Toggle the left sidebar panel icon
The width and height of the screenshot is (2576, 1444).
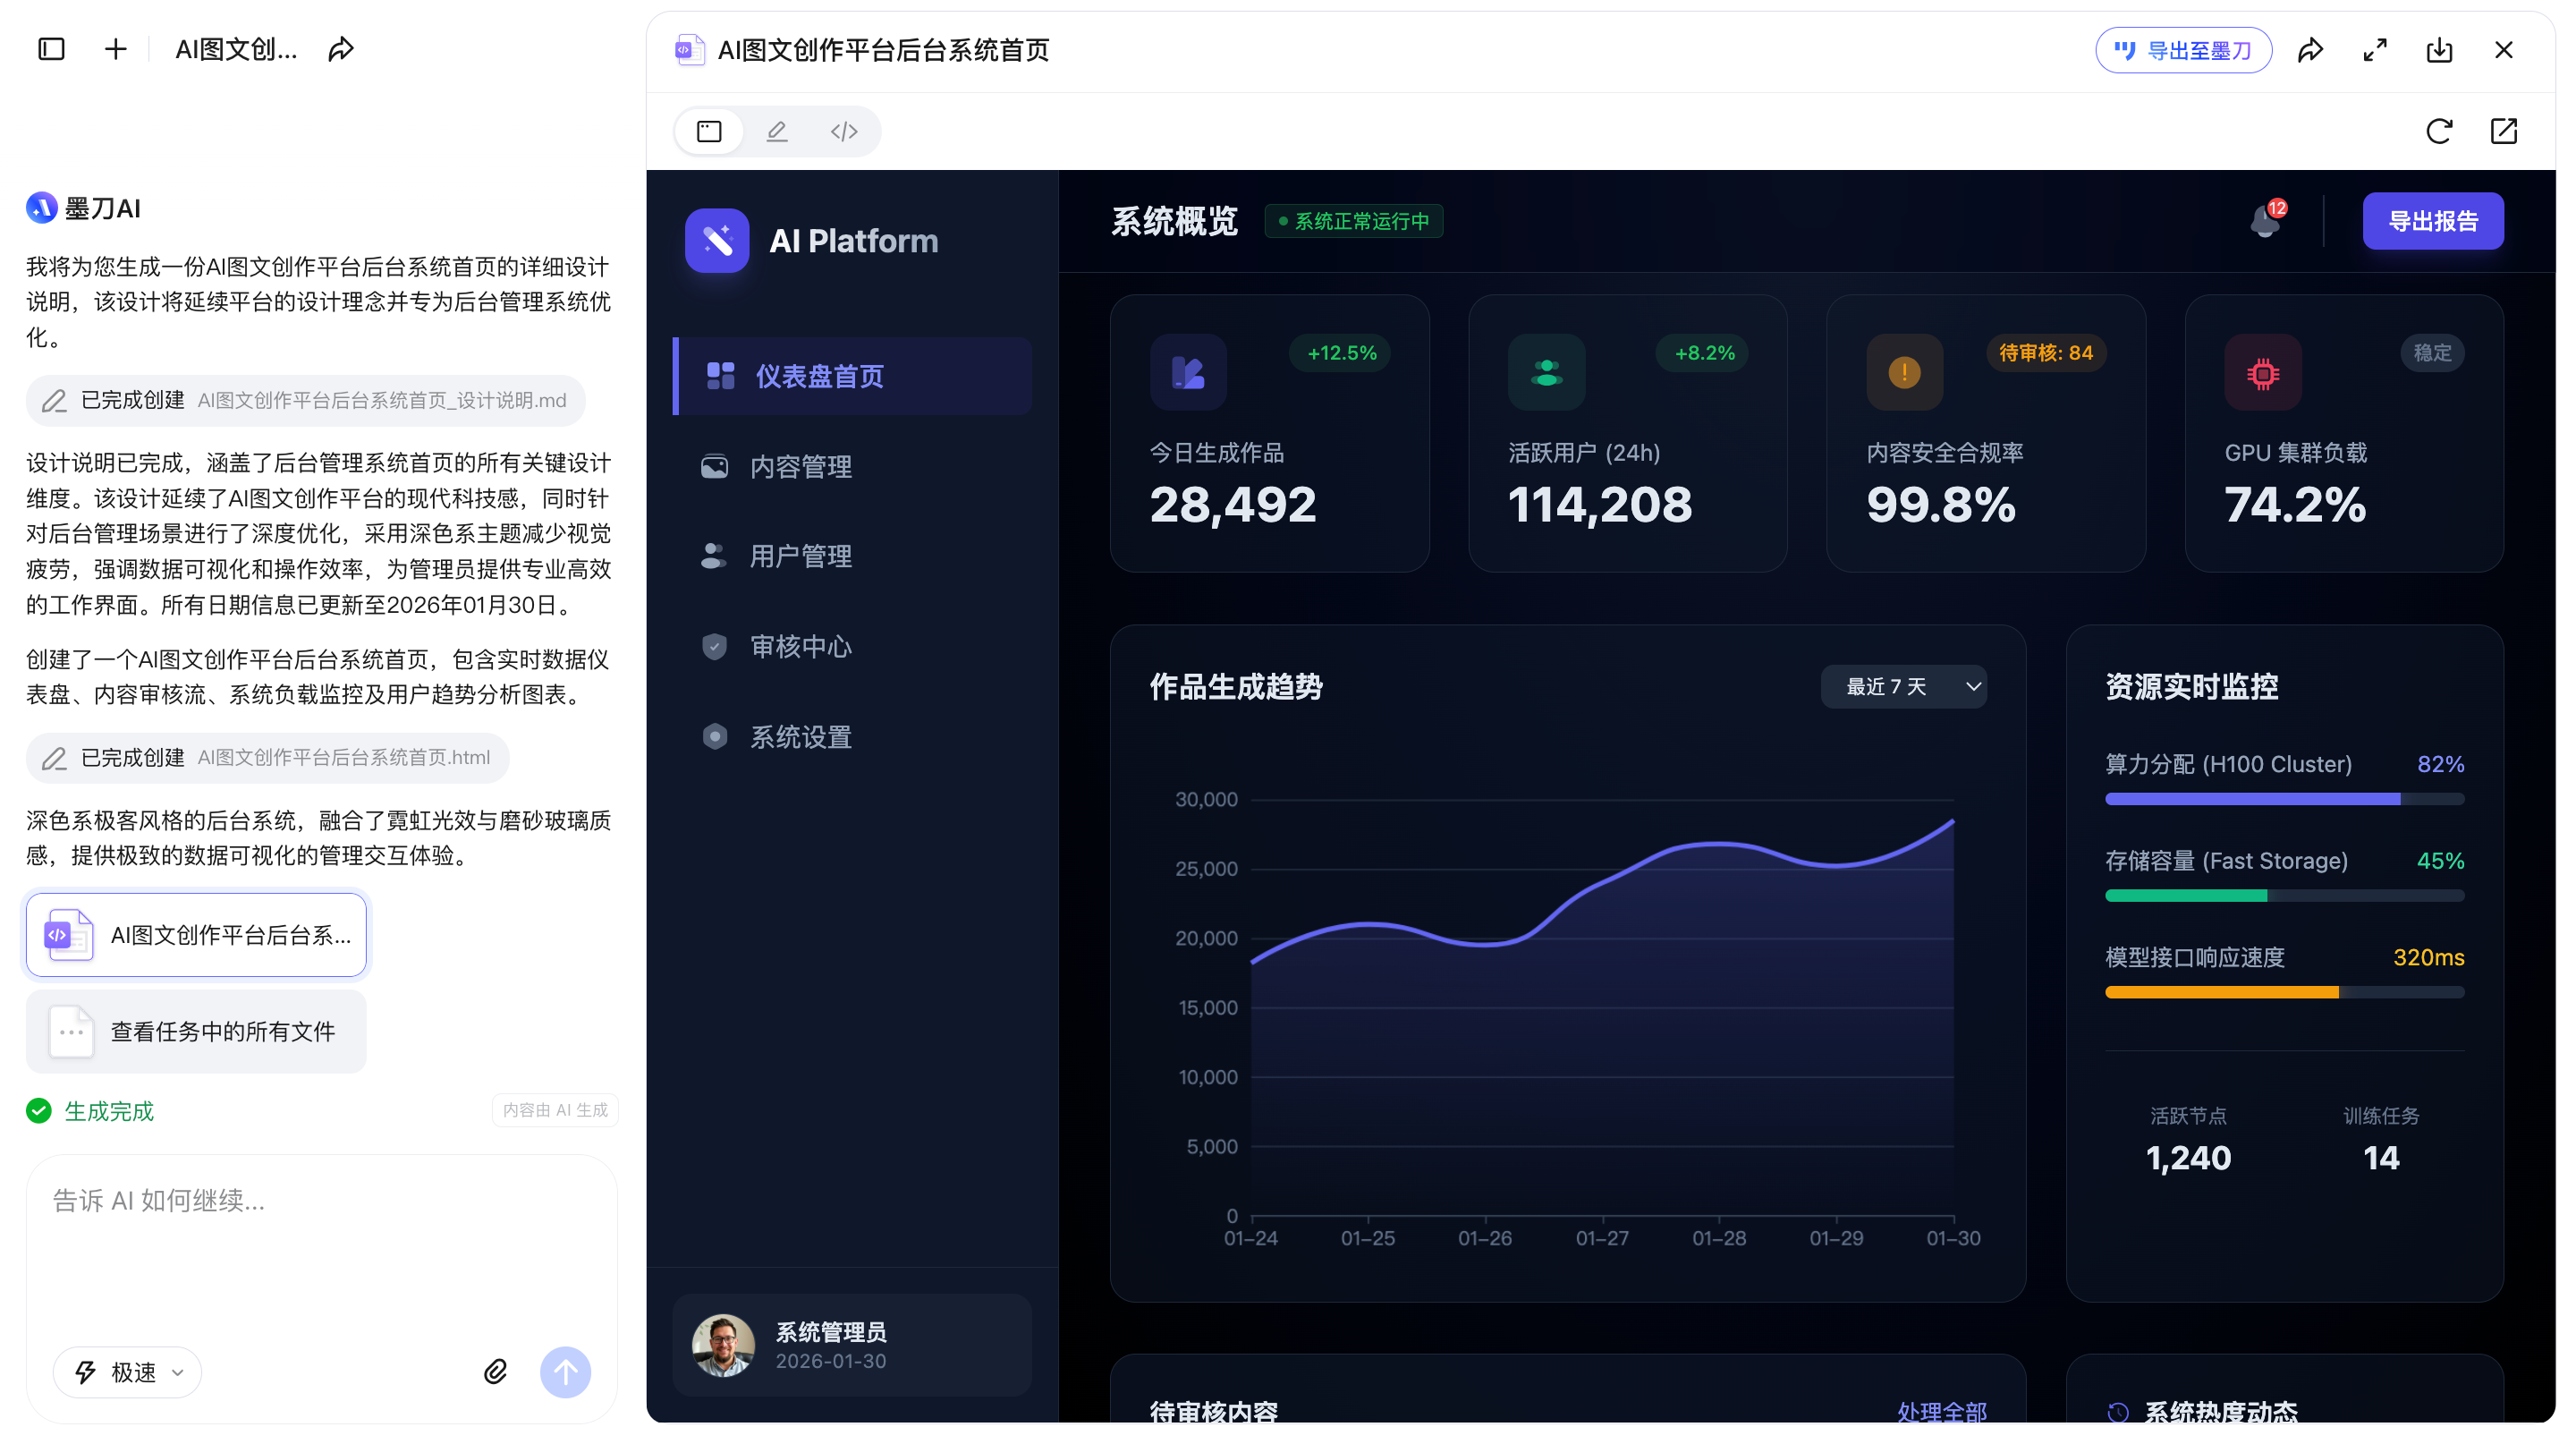coord(51,49)
